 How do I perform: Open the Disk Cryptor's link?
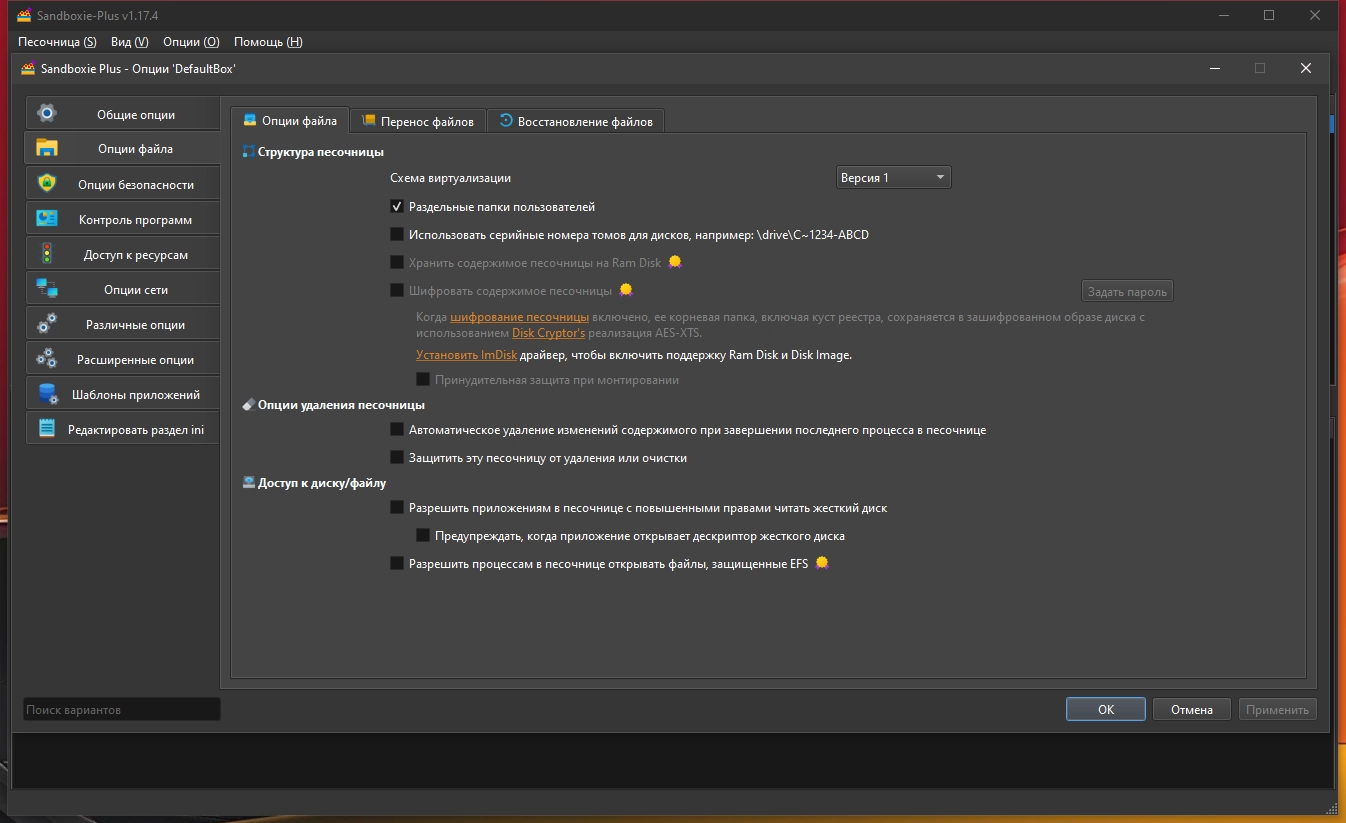[549, 333]
